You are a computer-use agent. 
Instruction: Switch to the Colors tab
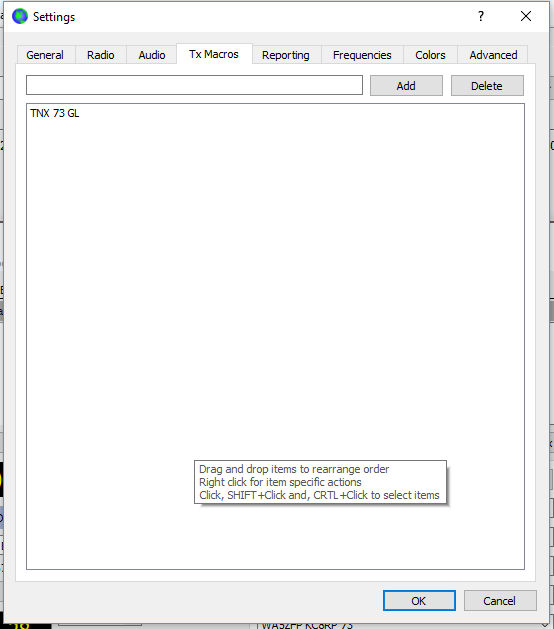tap(430, 55)
